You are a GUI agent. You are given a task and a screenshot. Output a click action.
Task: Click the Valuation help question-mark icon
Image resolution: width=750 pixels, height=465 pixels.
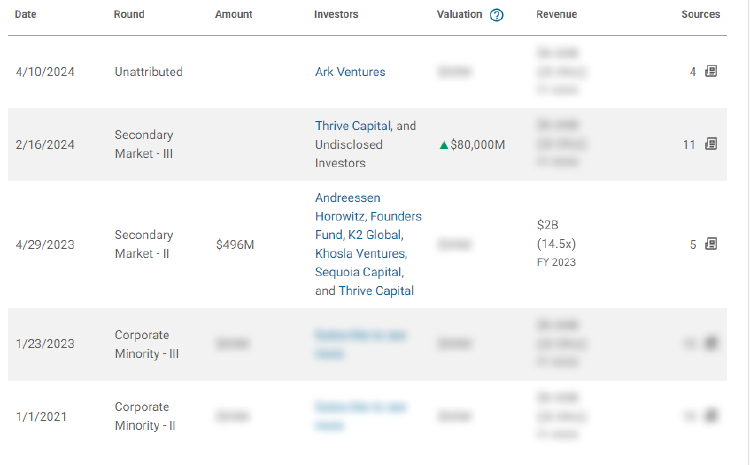(x=496, y=15)
